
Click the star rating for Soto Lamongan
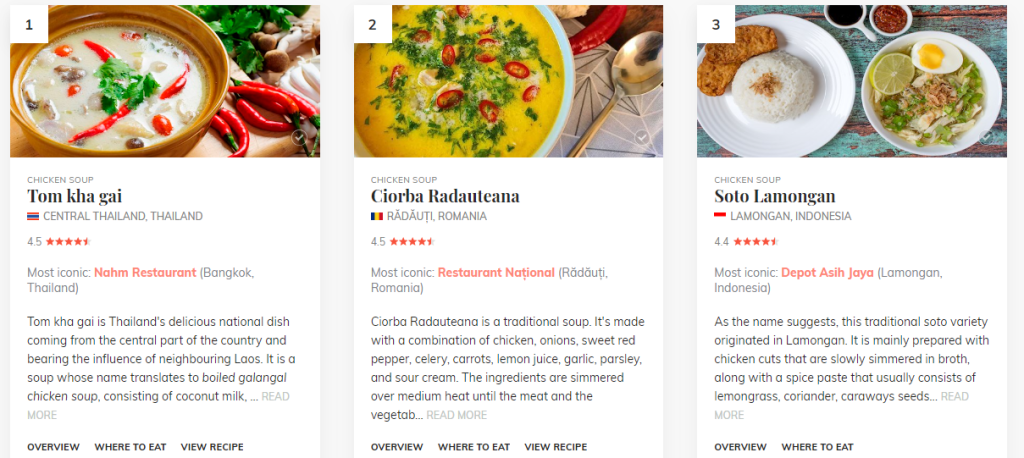pyautogui.click(x=755, y=241)
